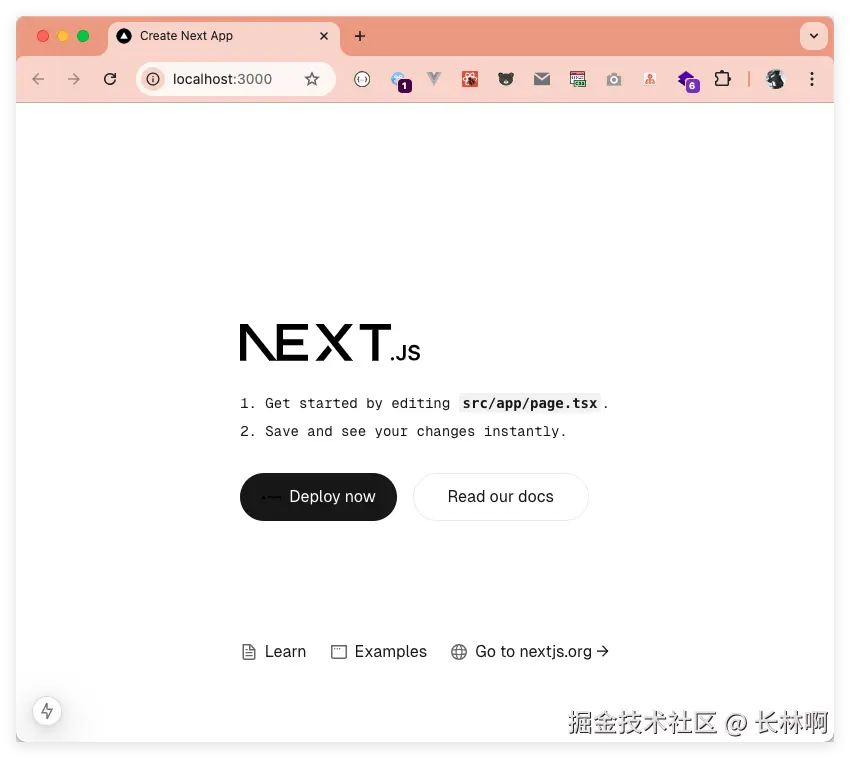Open the orange person extension icon
The image size is (850, 758).
[x=649, y=79]
